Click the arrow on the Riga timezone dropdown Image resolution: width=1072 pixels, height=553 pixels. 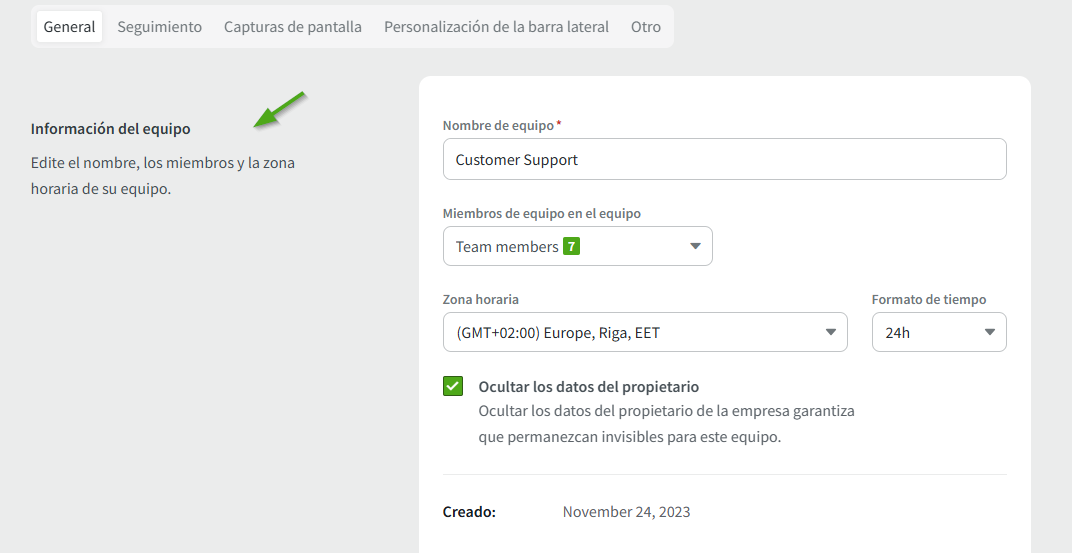830,333
